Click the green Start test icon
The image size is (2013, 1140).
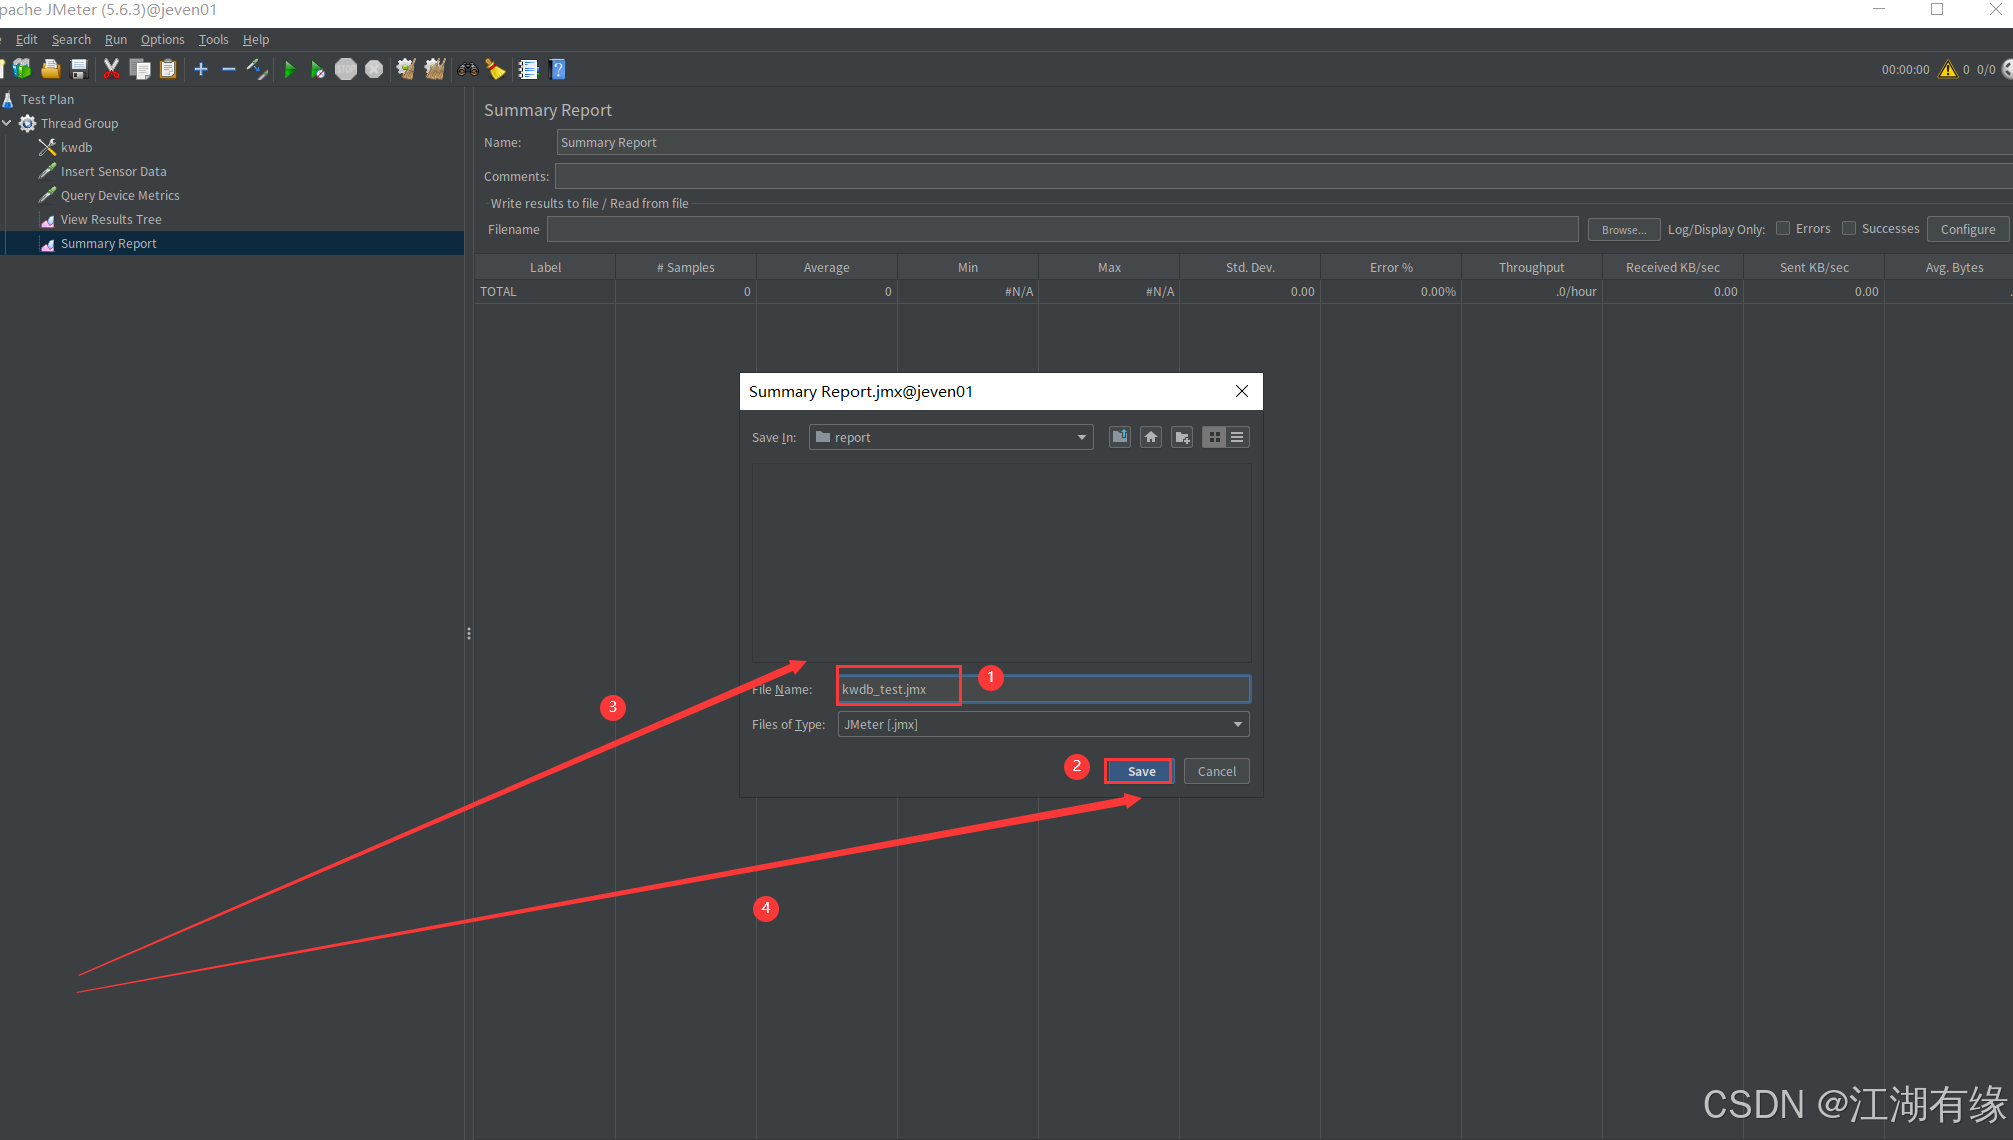(x=289, y=69)
